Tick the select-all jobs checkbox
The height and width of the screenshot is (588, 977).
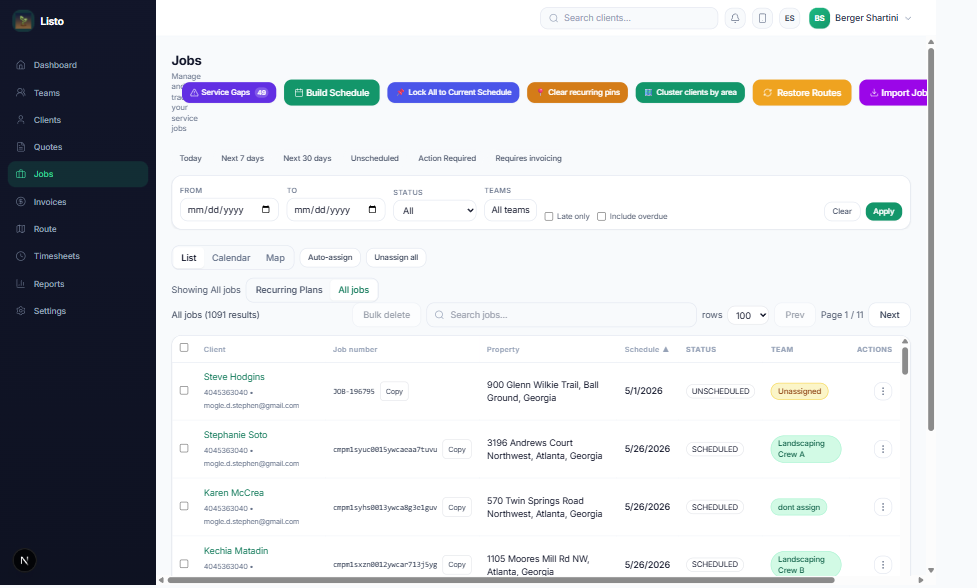tap(184, 348)
